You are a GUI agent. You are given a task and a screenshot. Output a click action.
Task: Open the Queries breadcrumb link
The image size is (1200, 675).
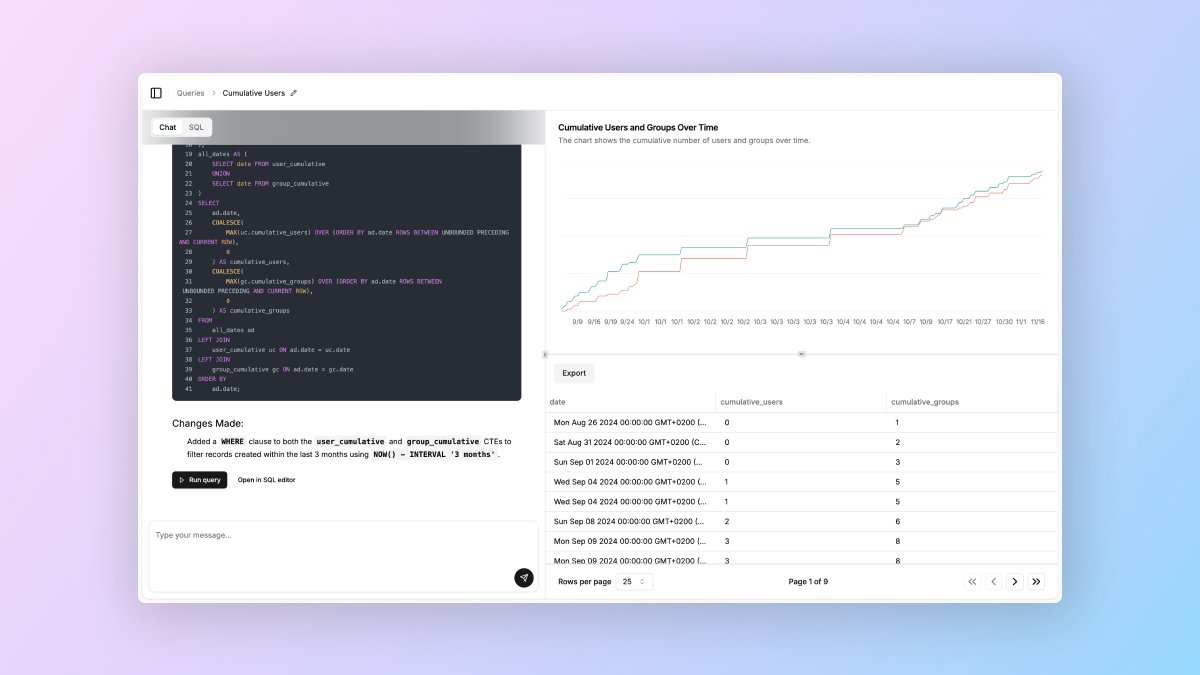(x=190, y=93)
